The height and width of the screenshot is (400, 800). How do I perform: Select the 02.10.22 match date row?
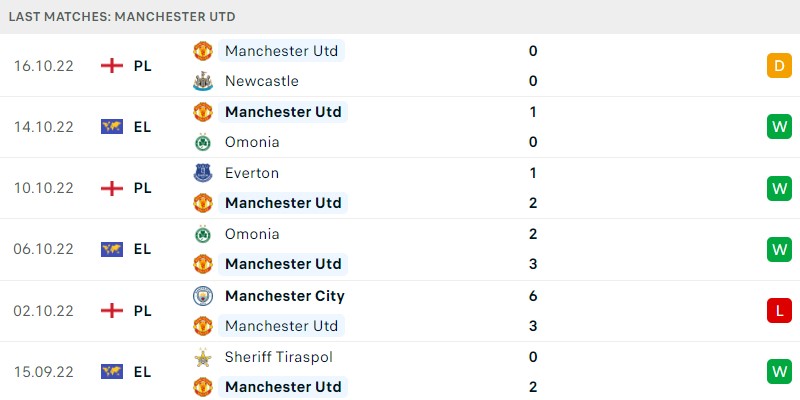click(x=400, y=311)
